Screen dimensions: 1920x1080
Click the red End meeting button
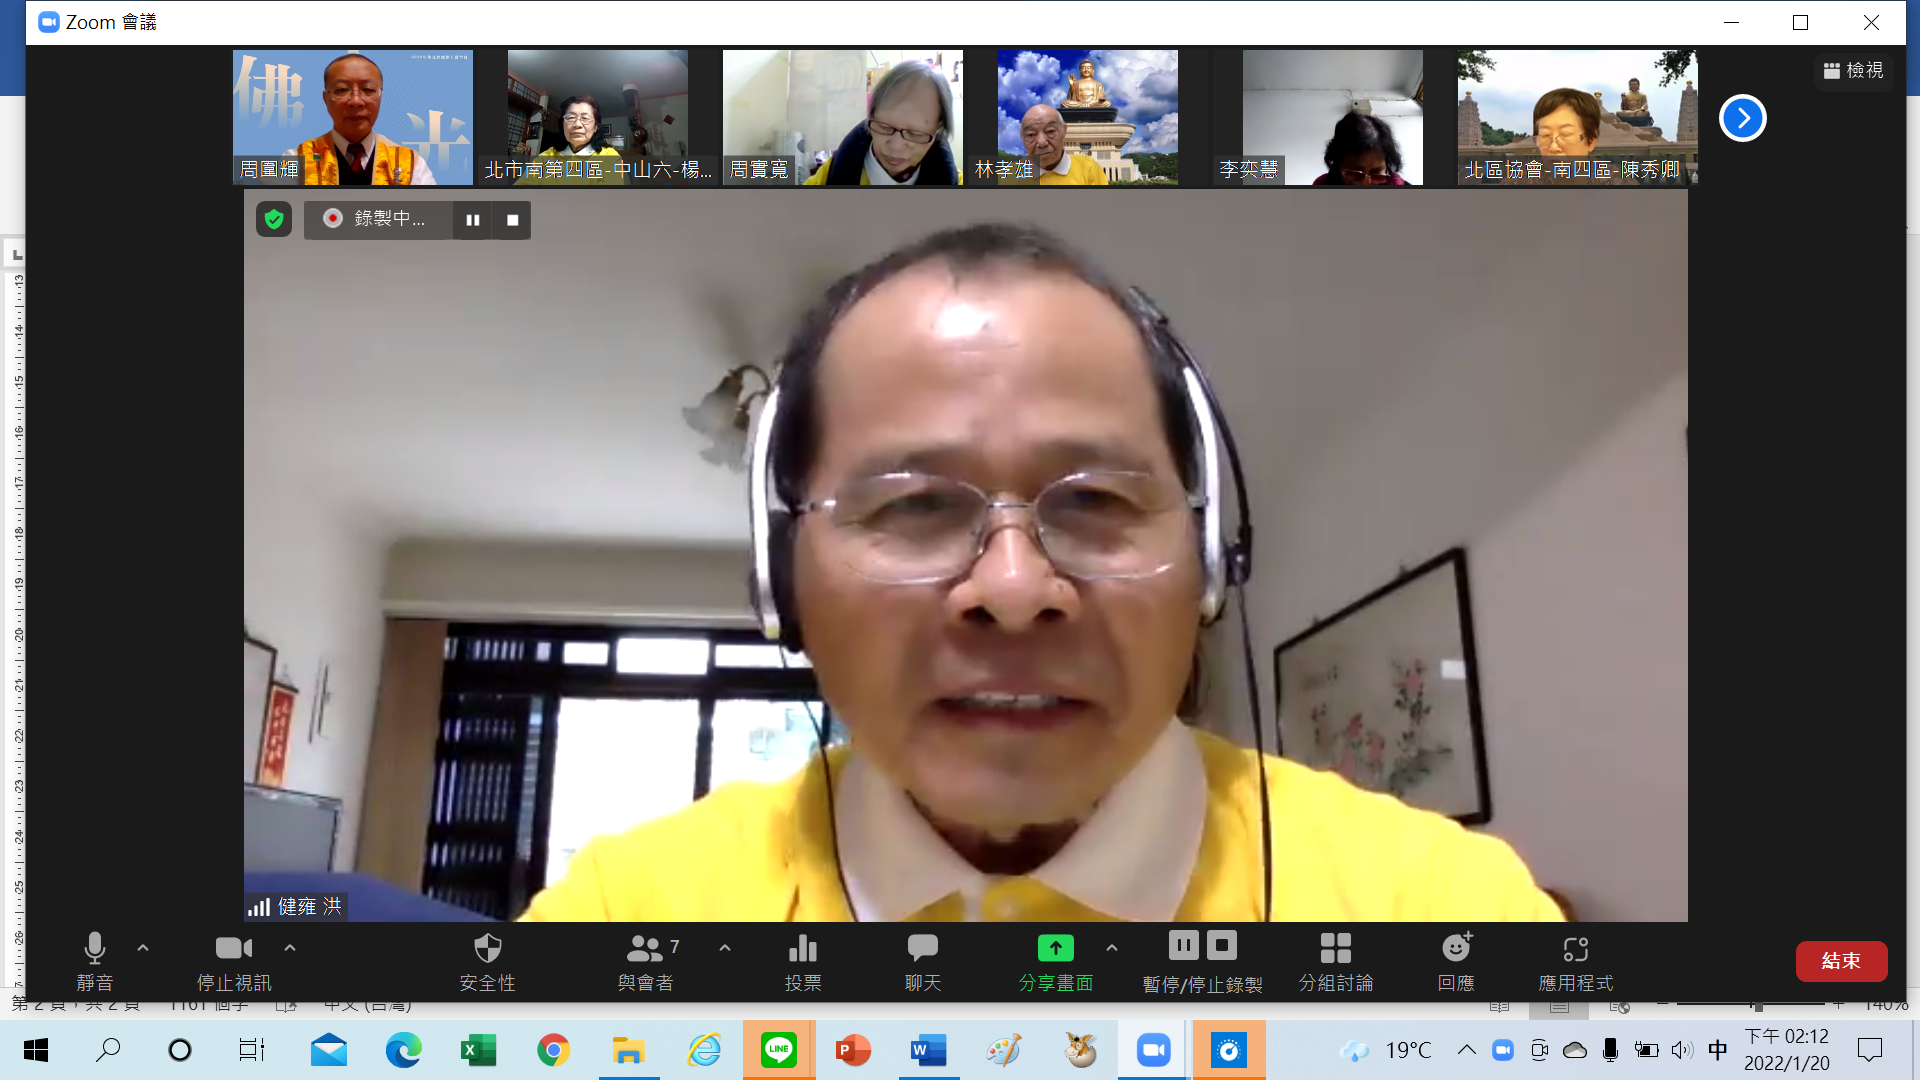(x=1840, y=961)
